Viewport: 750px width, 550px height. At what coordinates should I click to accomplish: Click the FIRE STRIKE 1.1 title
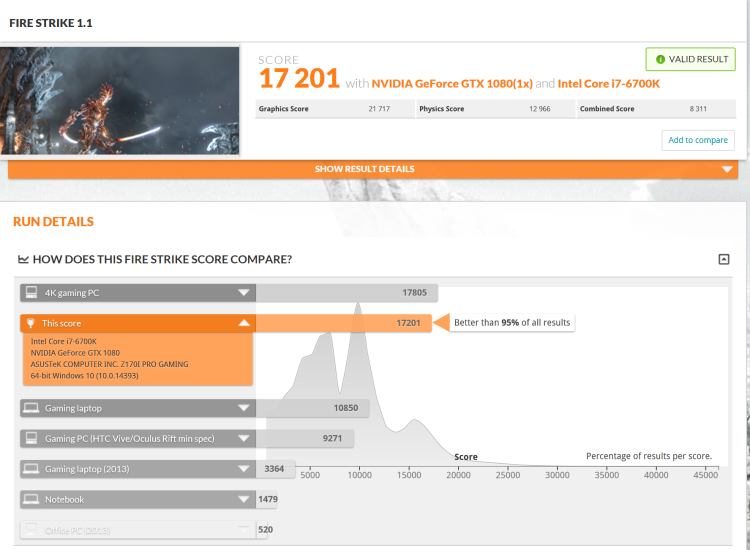[51, 23]
